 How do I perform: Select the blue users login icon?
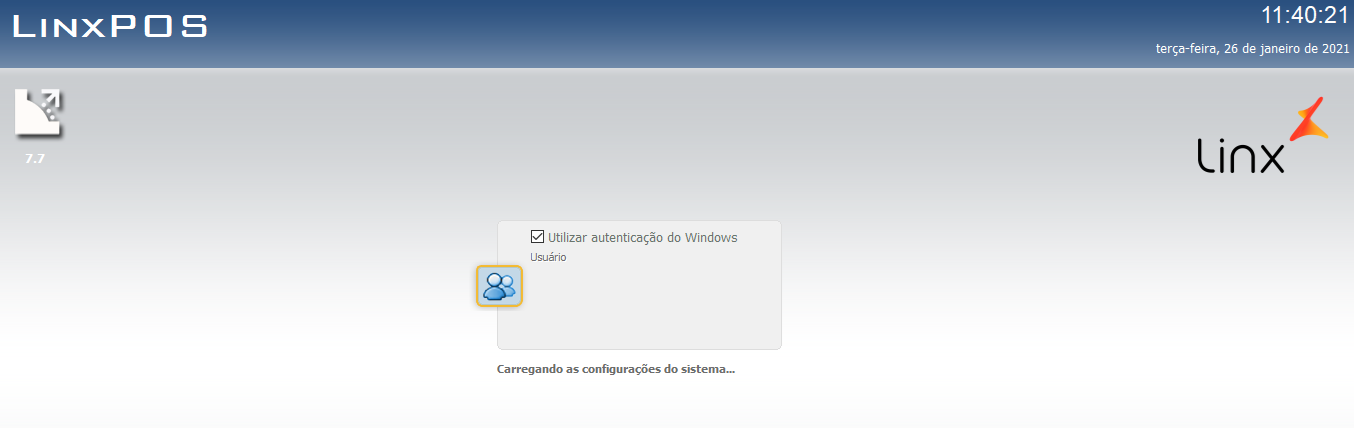coord(499,286)
